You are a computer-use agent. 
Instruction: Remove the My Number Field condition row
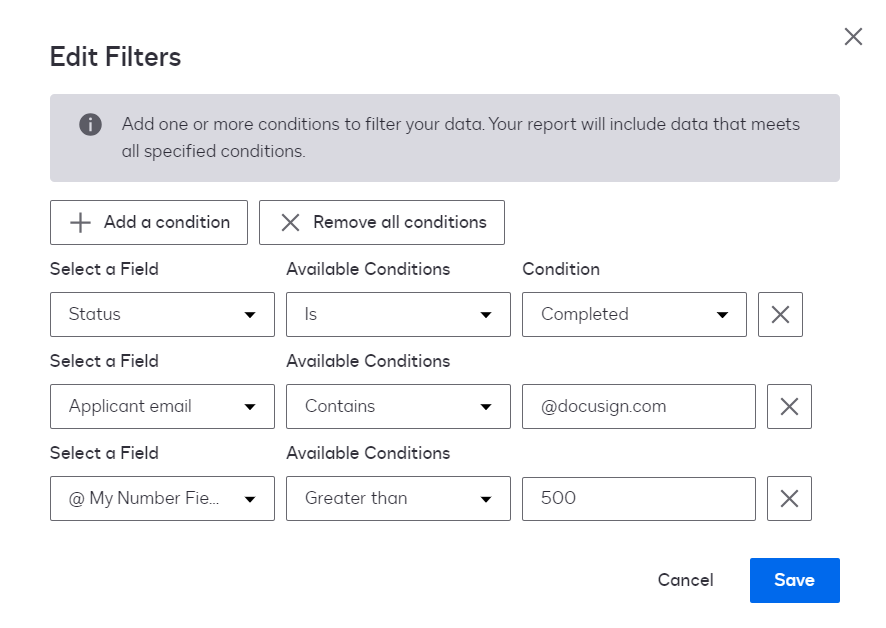point(789,498)
